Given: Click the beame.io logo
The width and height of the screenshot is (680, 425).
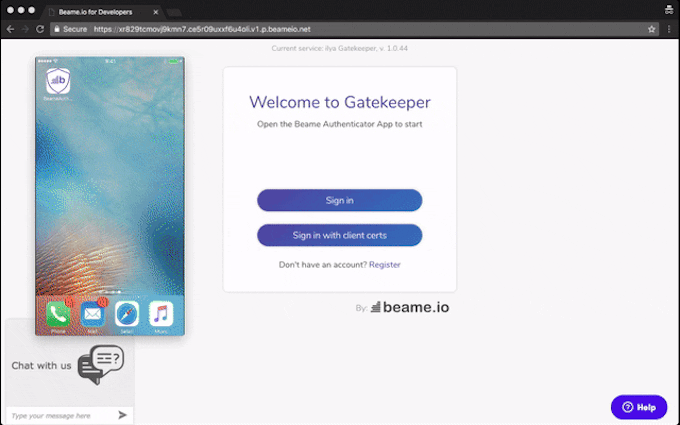Looking at the screenshot, I should click(x=410, y=307).
